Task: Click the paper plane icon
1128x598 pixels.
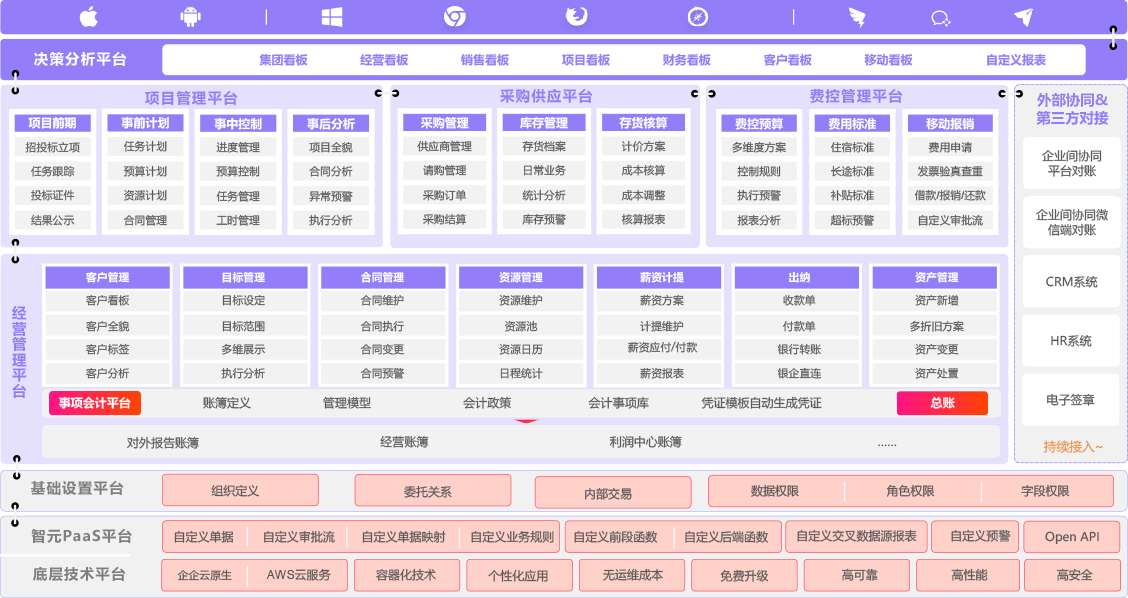Action: click(1023, 17)
